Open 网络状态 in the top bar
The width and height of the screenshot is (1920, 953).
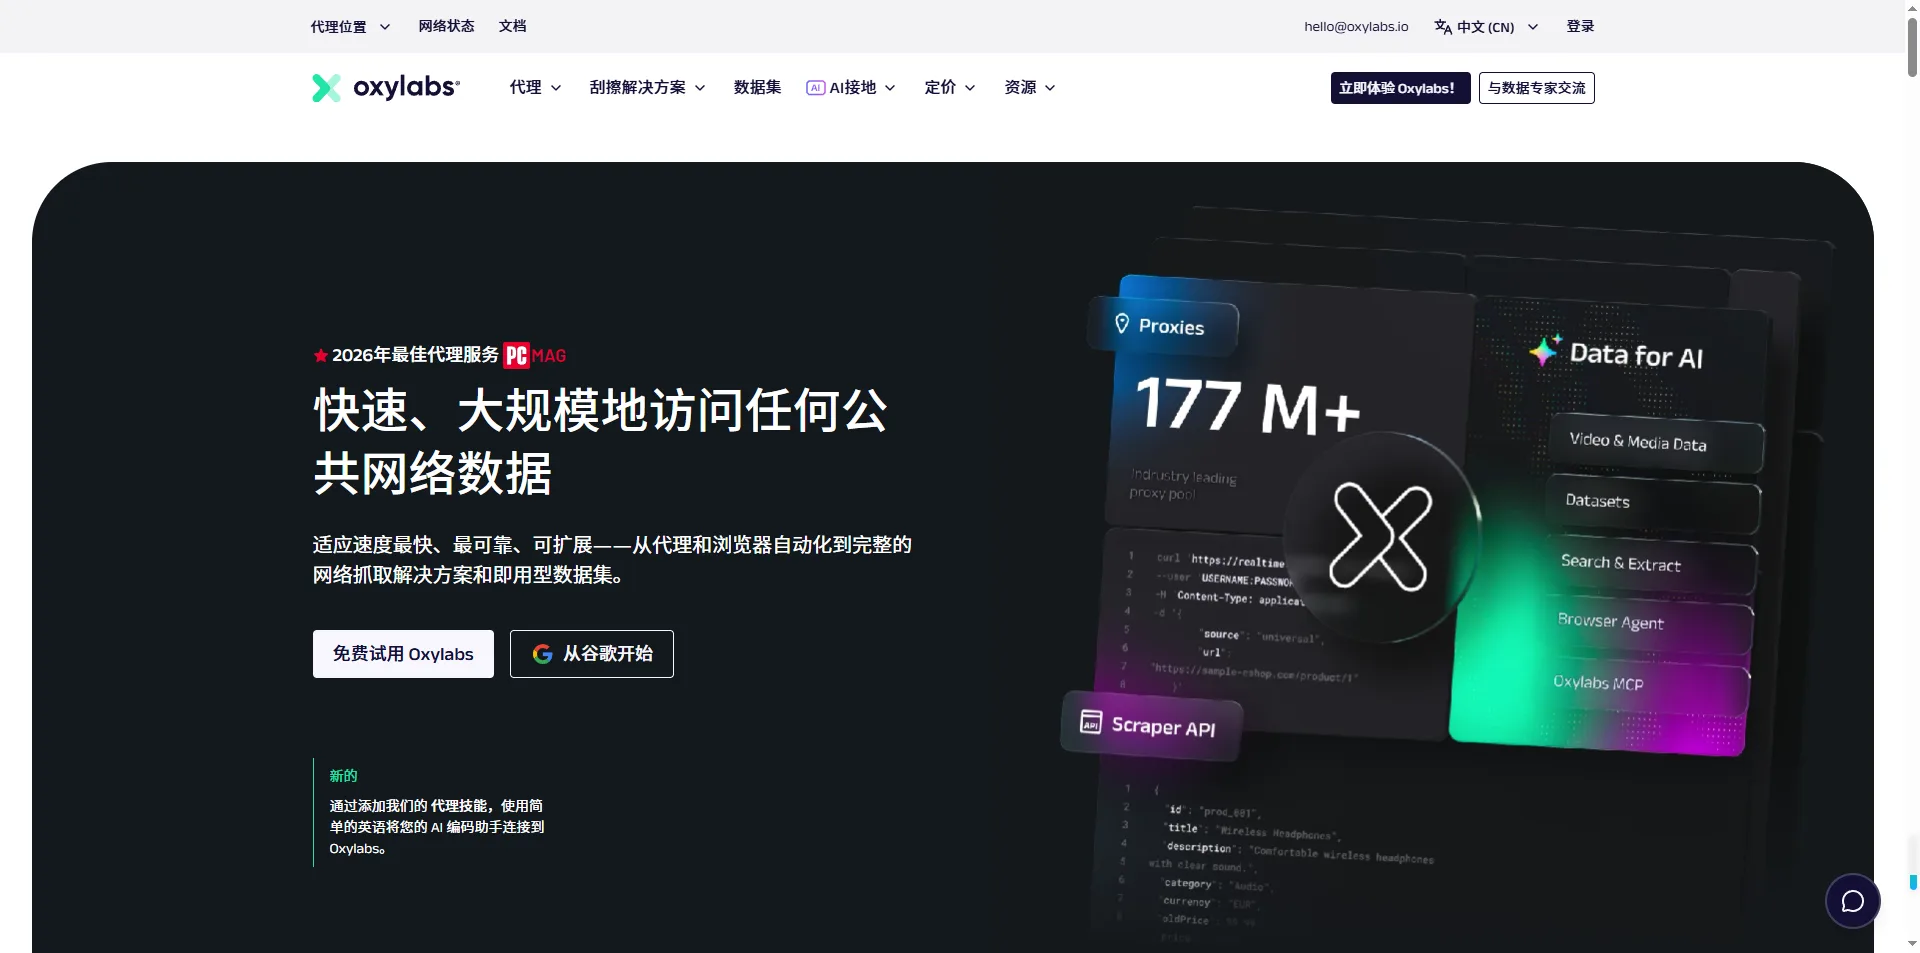point(446,27)
